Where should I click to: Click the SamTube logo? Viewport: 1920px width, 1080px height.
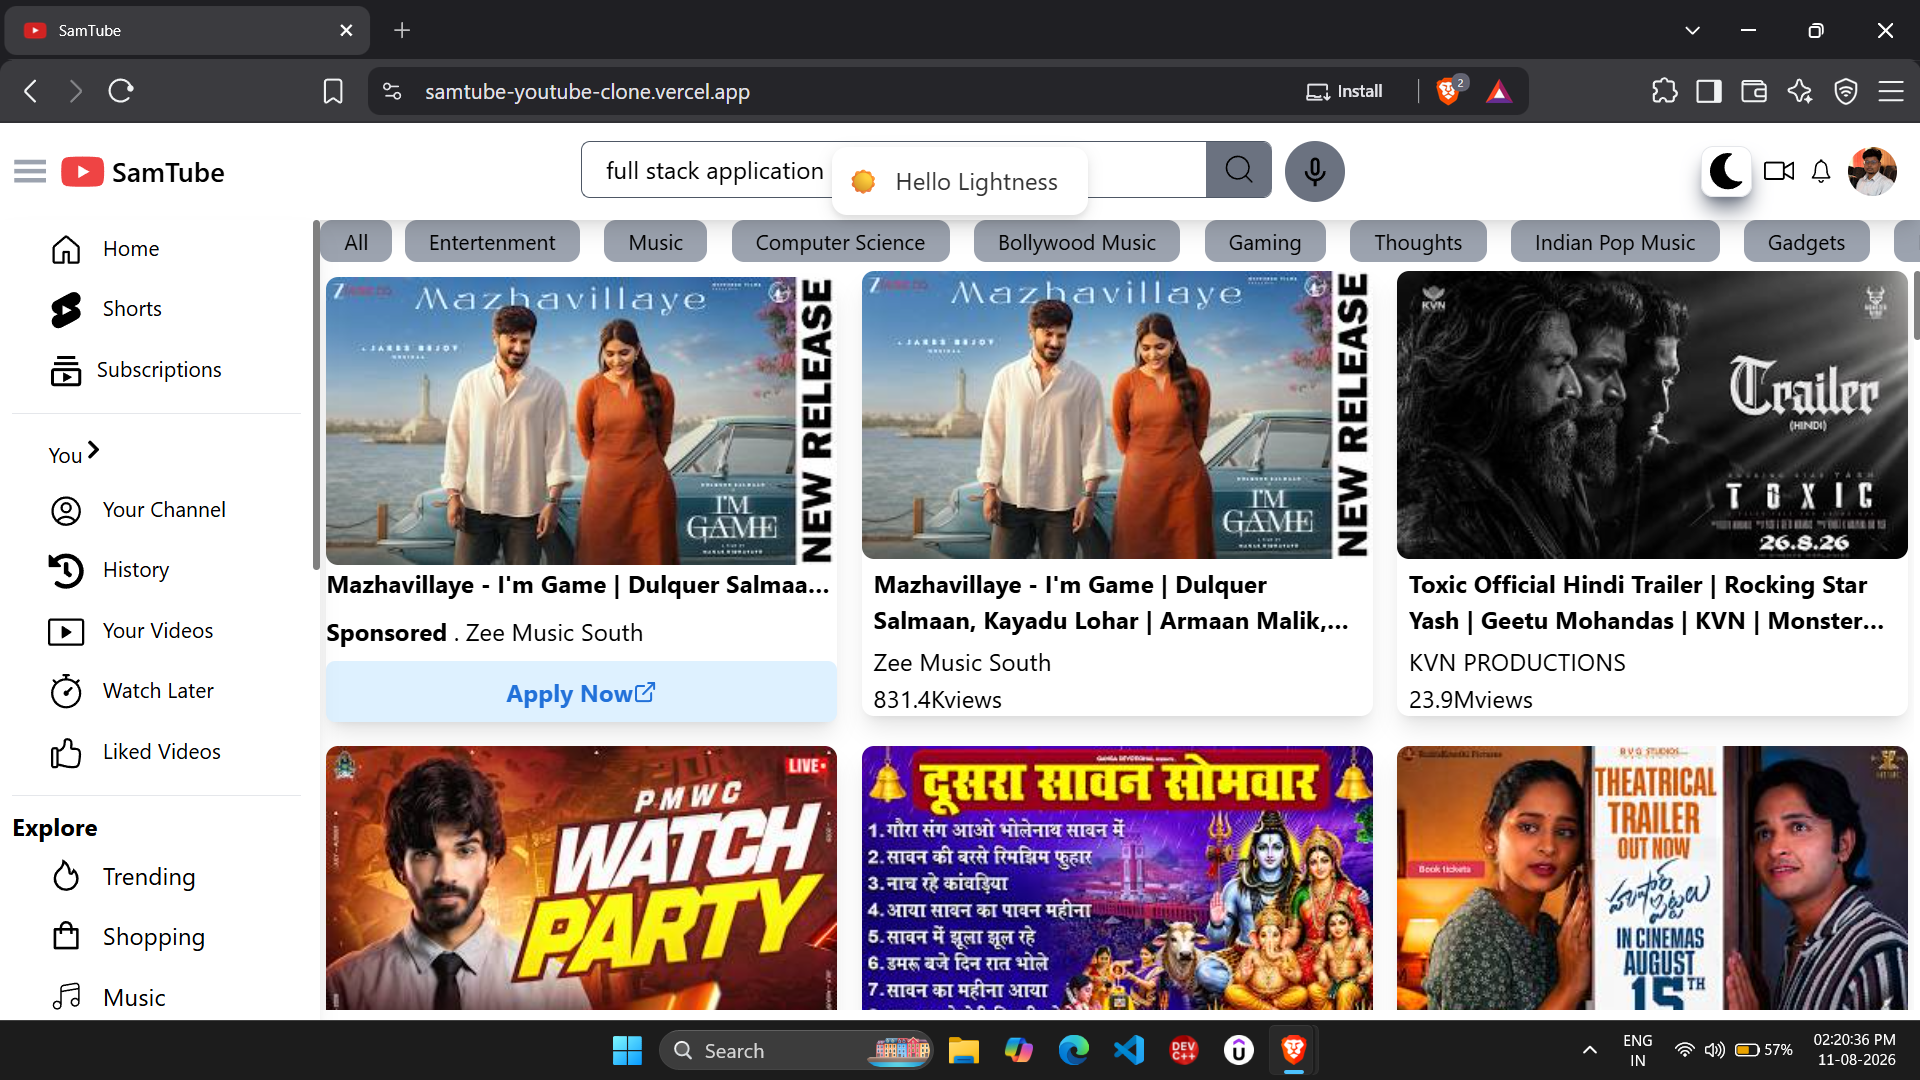tap(143, 172)
